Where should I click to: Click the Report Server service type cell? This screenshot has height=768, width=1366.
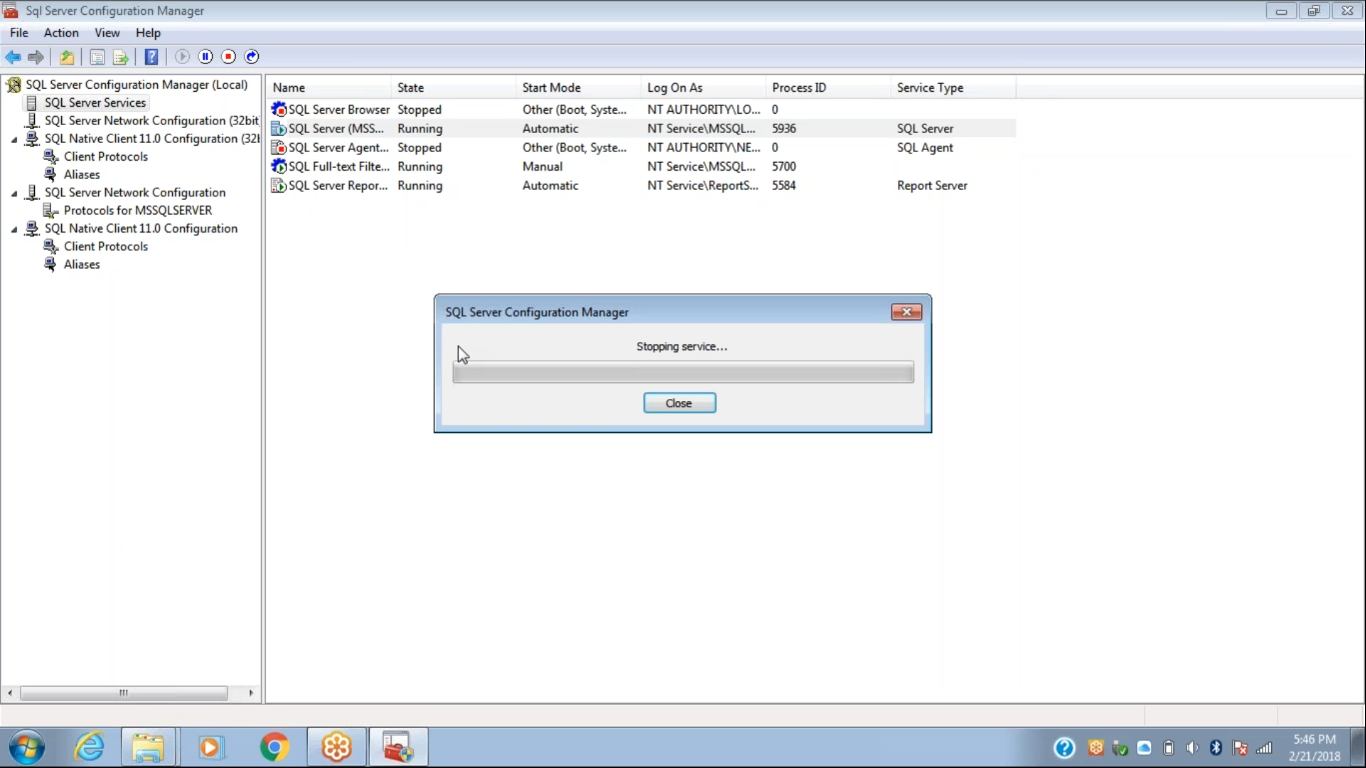coord(932,186)
